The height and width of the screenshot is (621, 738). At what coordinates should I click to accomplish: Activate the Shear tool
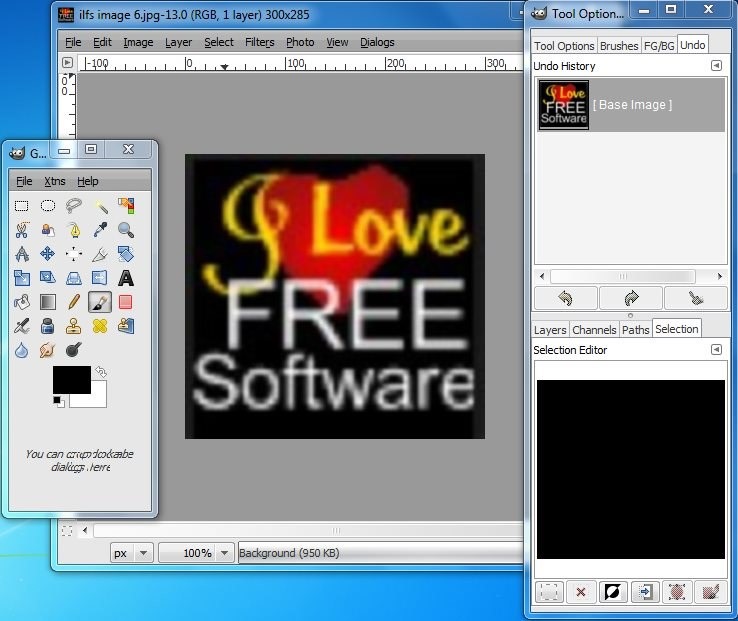click(x=48, y=278)
